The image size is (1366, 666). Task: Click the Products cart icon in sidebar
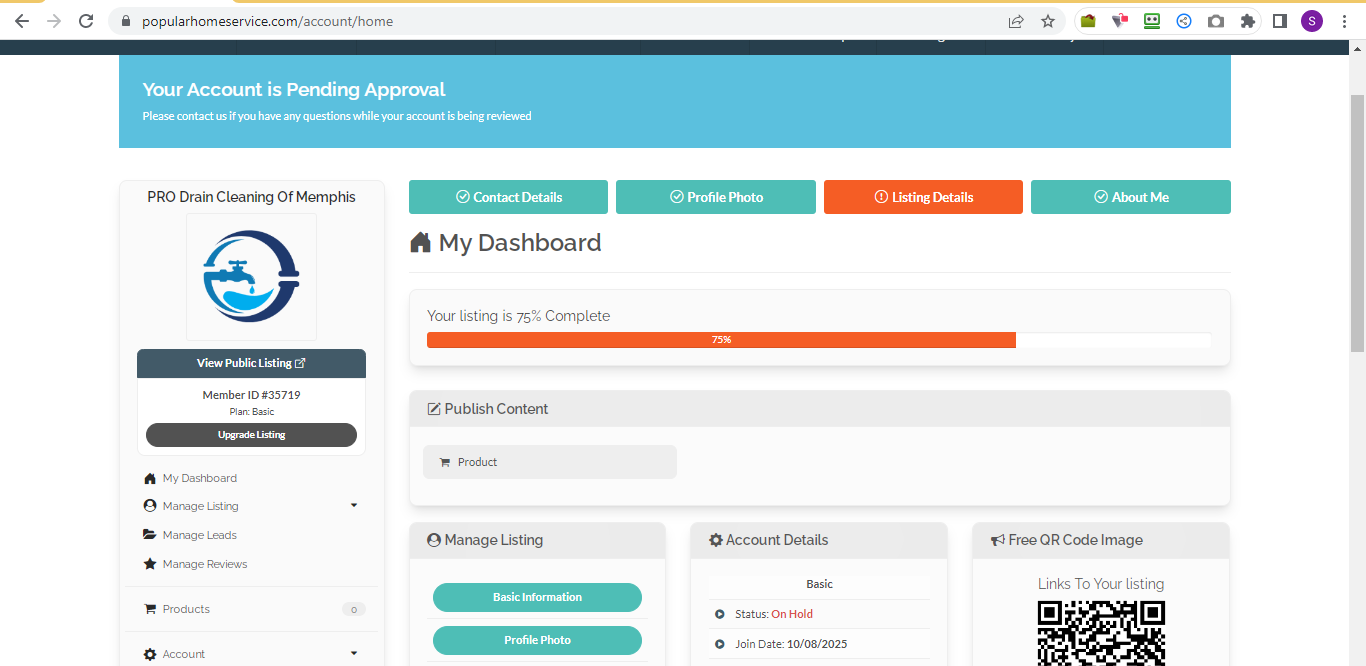pos(150,609)
